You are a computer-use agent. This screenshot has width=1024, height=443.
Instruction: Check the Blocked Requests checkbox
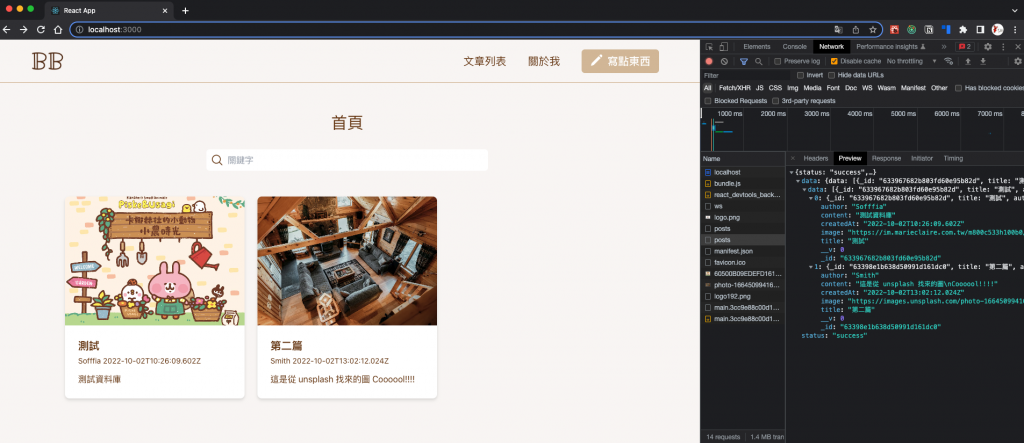coord(708,101)
